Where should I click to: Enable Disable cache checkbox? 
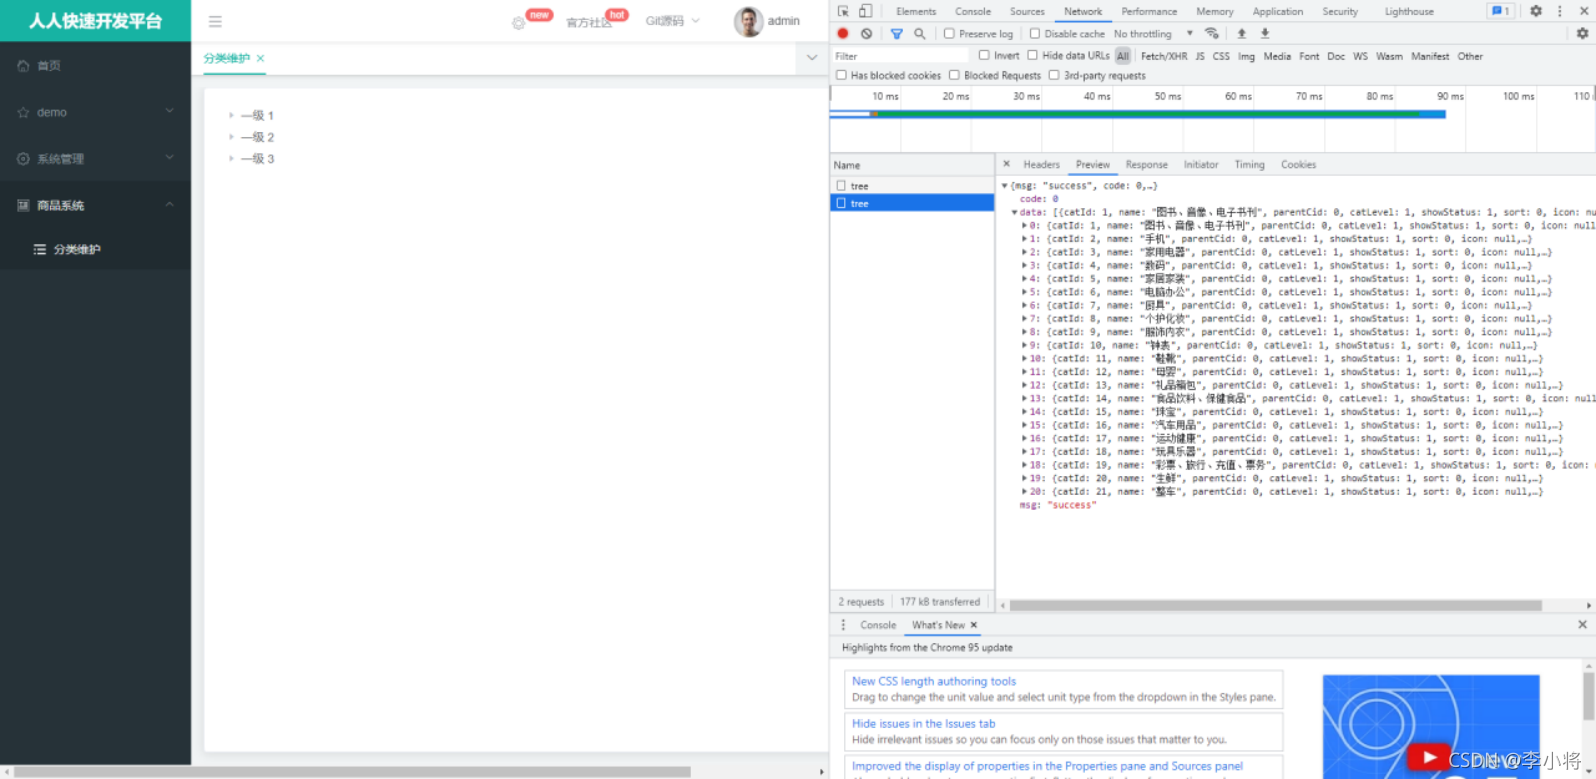(x=1035, y=33)
